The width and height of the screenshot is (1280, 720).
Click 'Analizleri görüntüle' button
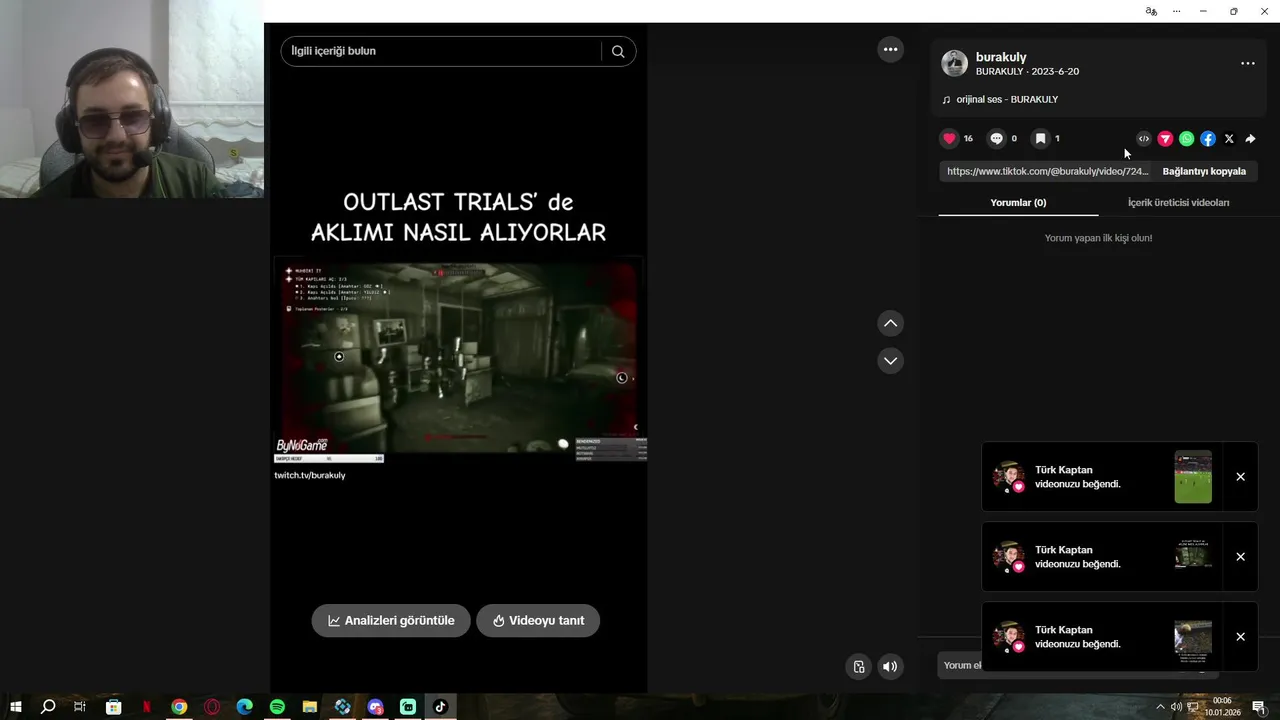(x=391, y=621)
